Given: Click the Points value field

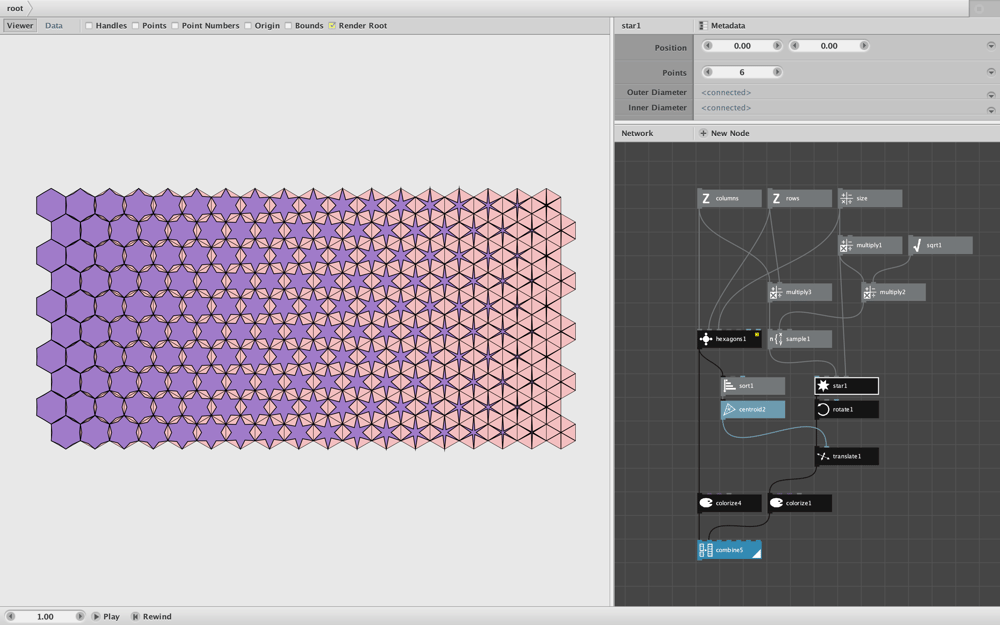Looking at the screenshot, I should click(742, 72).
